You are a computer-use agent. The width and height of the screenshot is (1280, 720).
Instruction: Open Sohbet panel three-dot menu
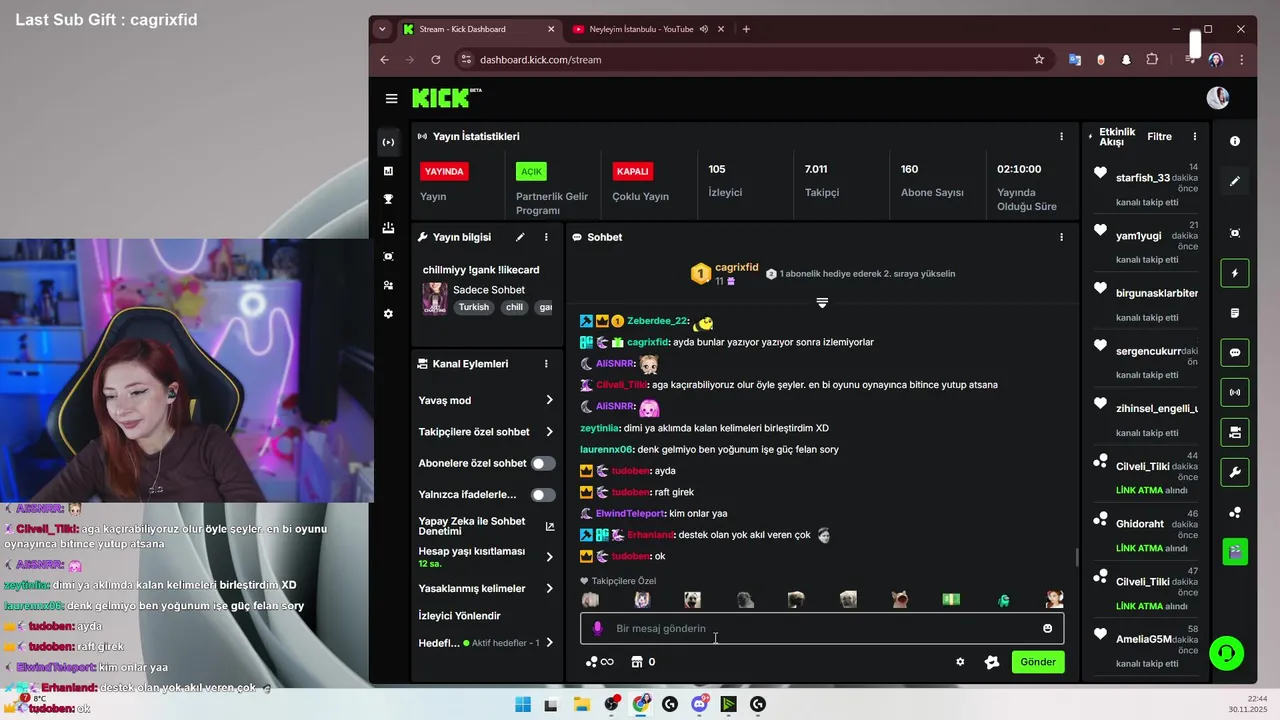1062,237
